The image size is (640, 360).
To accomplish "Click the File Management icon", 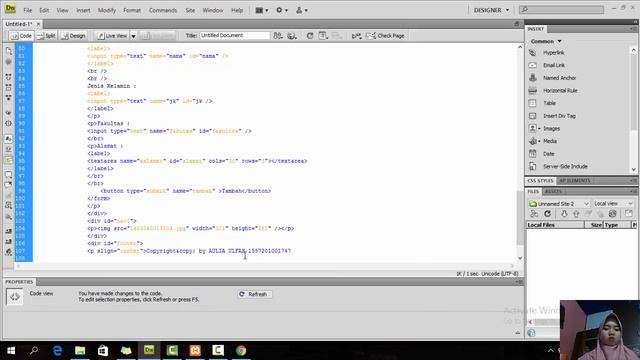I will click(278, 36).
